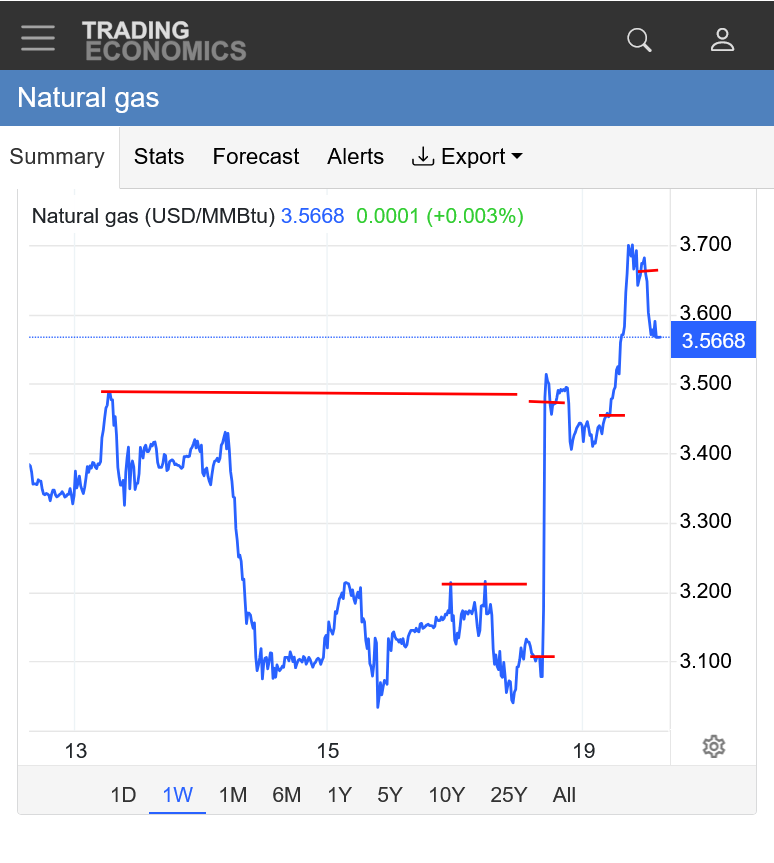This screenshot has height=863, width=774.
Task: Show the 10Y chart range
Action: (x=446, y=795)
